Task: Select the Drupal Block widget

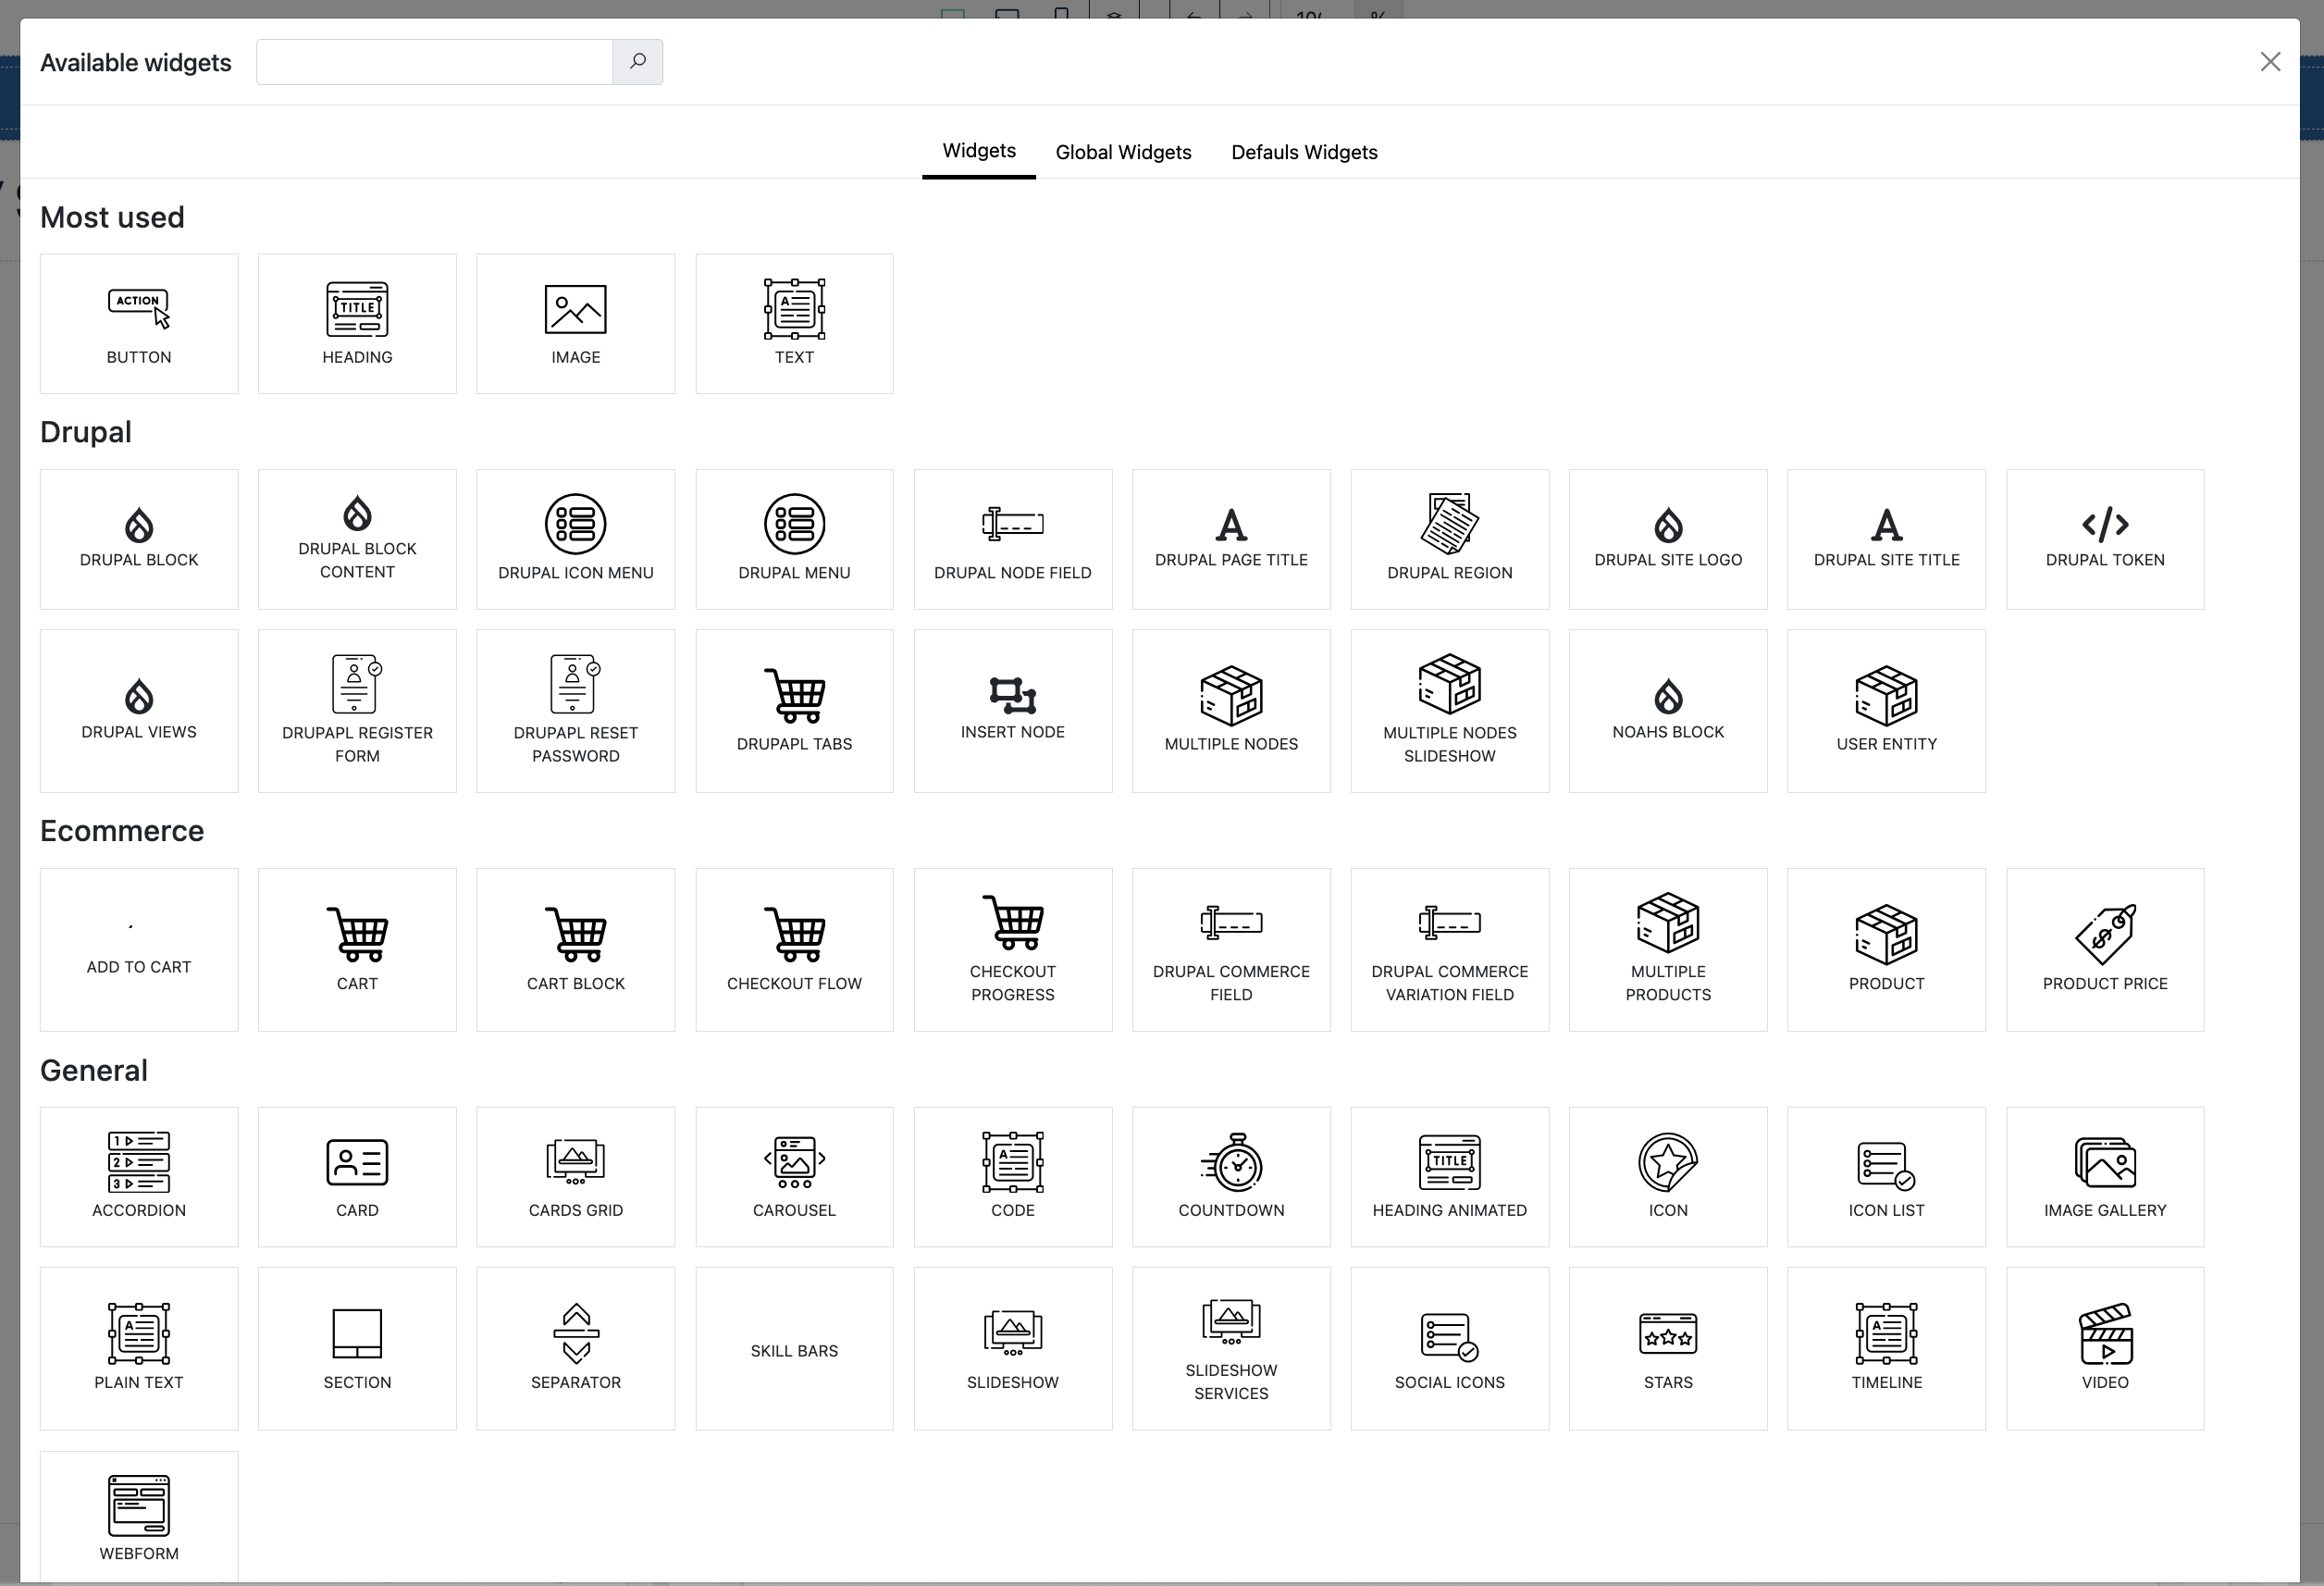Action: tap(139, 539)
